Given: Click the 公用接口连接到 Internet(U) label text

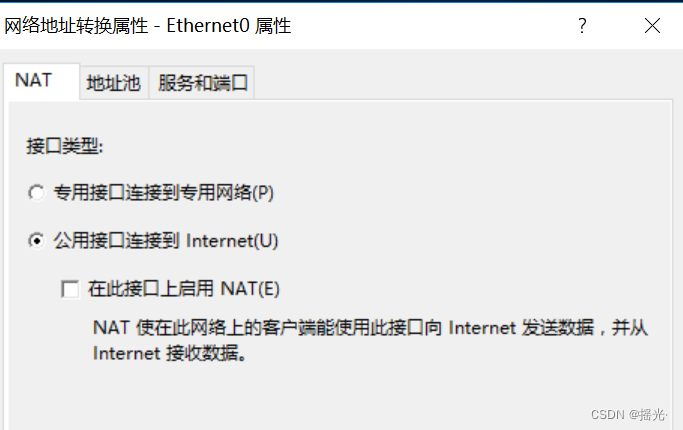Looking at the screenshot, I should pyautogui.click(x=166, y=240).
